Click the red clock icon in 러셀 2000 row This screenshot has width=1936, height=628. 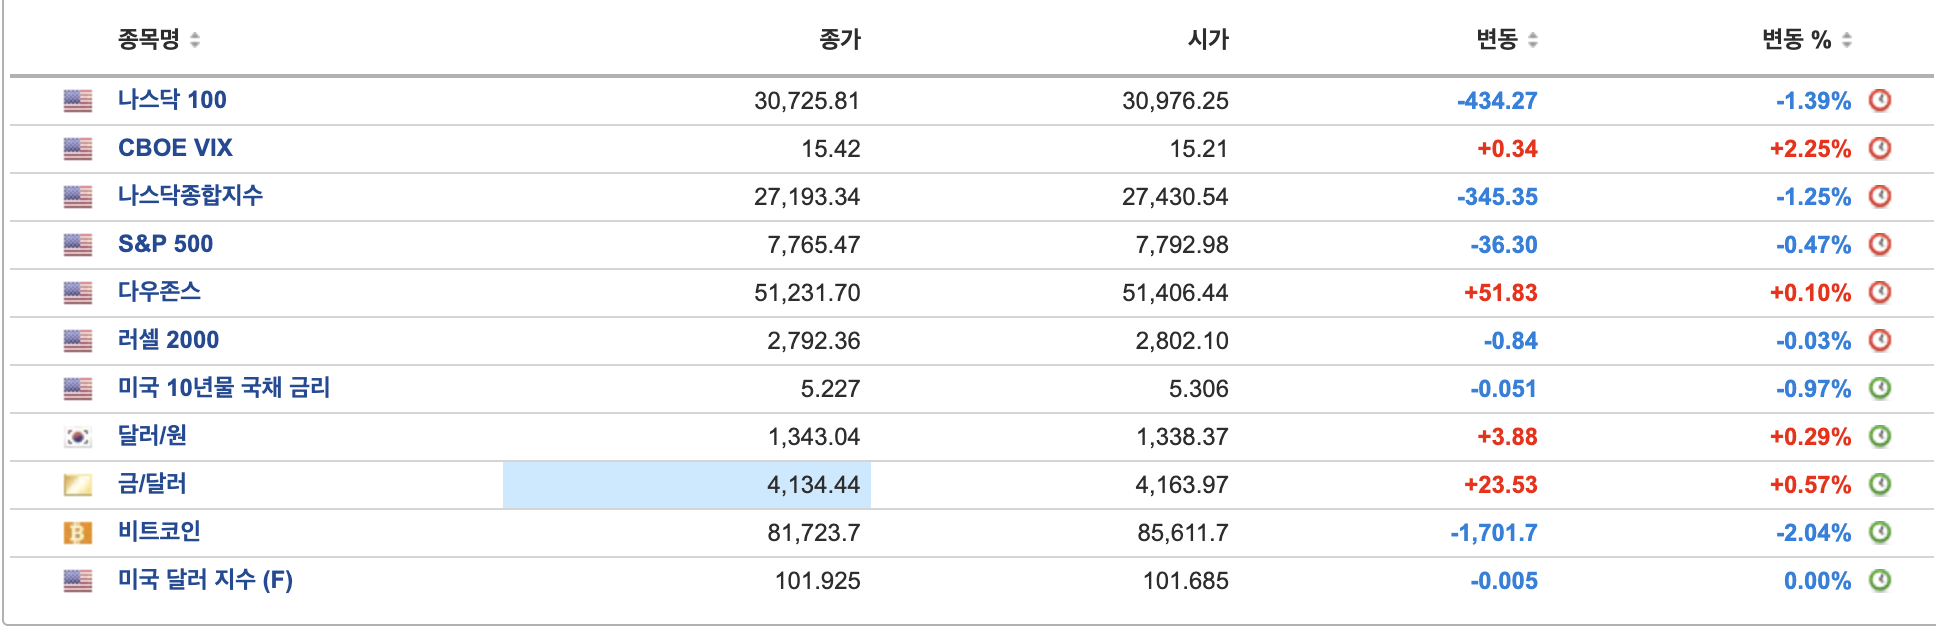point(1880,340)
